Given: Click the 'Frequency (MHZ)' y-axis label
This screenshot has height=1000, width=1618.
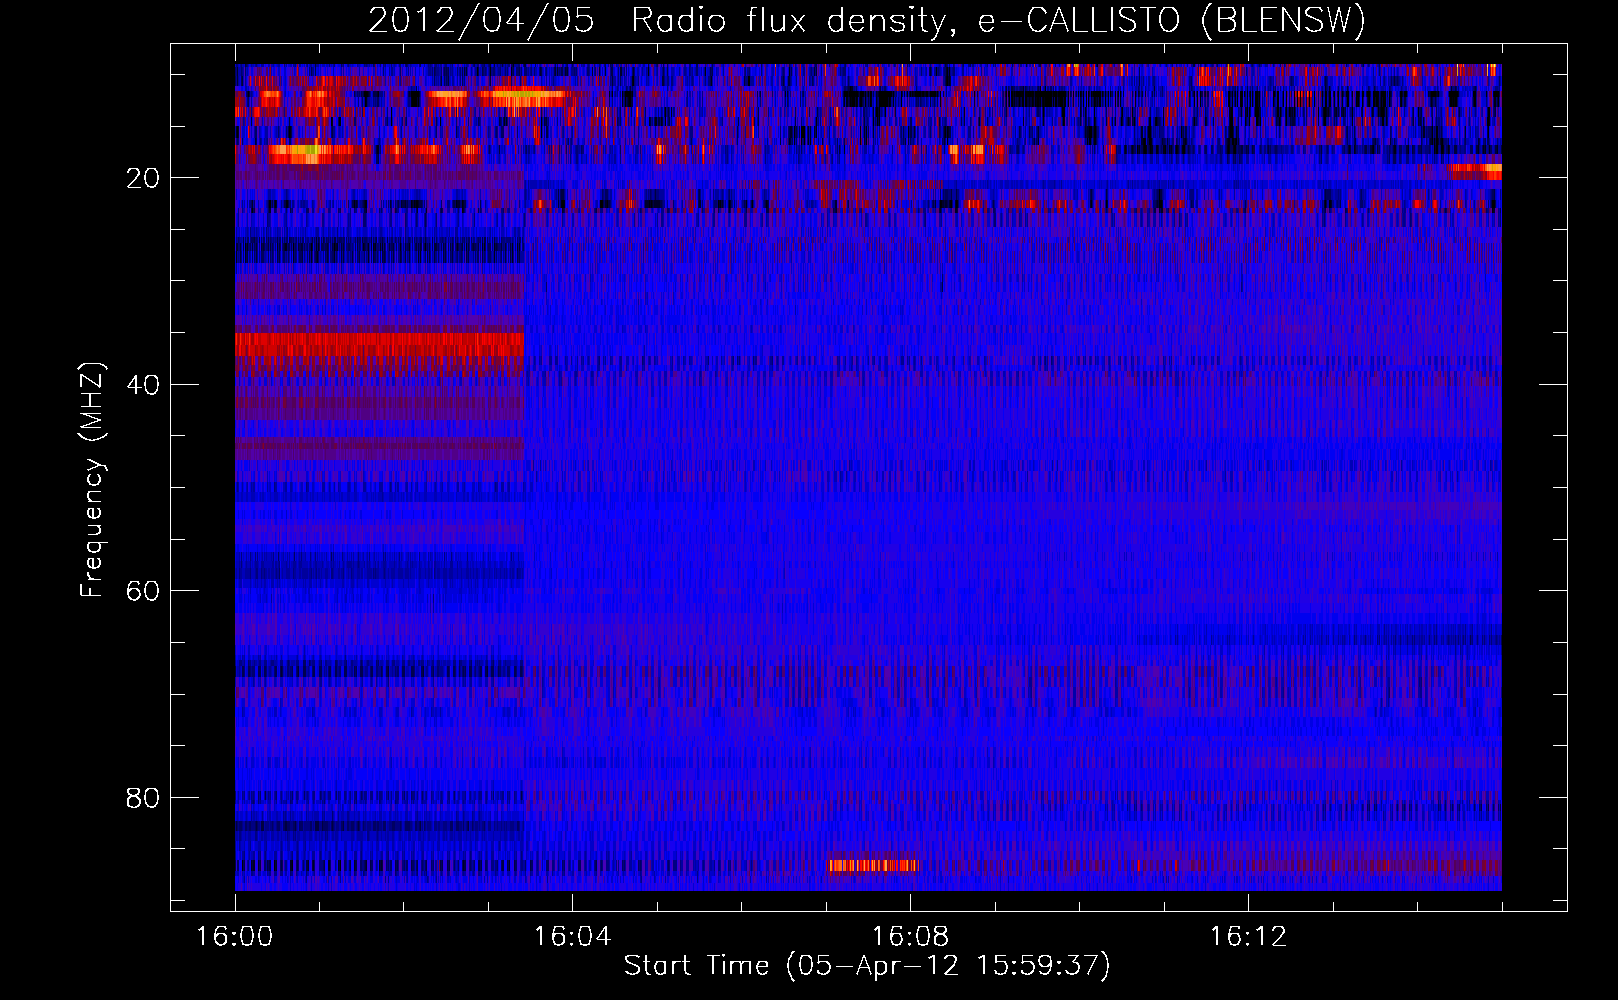Looking at the screenshot, I should tap(92, 480).
